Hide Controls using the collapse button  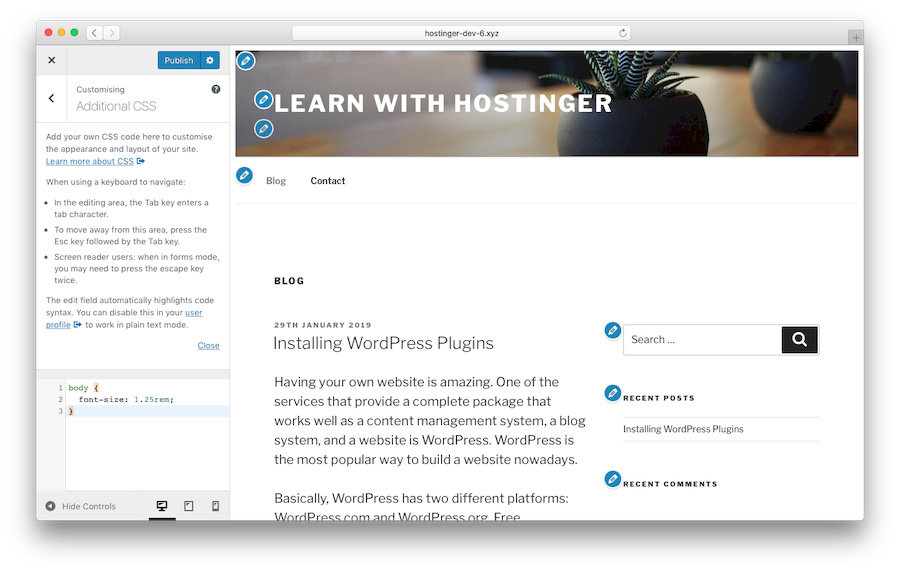click(80, 506)
